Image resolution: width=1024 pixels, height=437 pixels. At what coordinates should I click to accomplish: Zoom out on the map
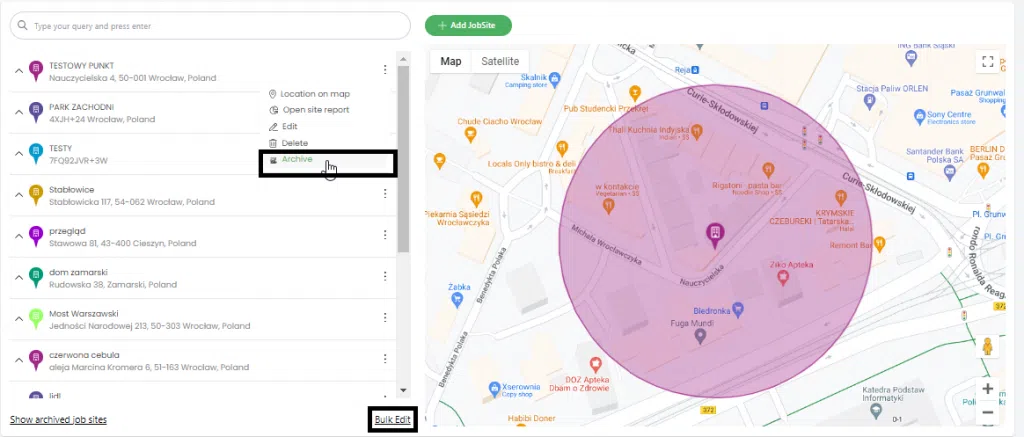[987, 412]
